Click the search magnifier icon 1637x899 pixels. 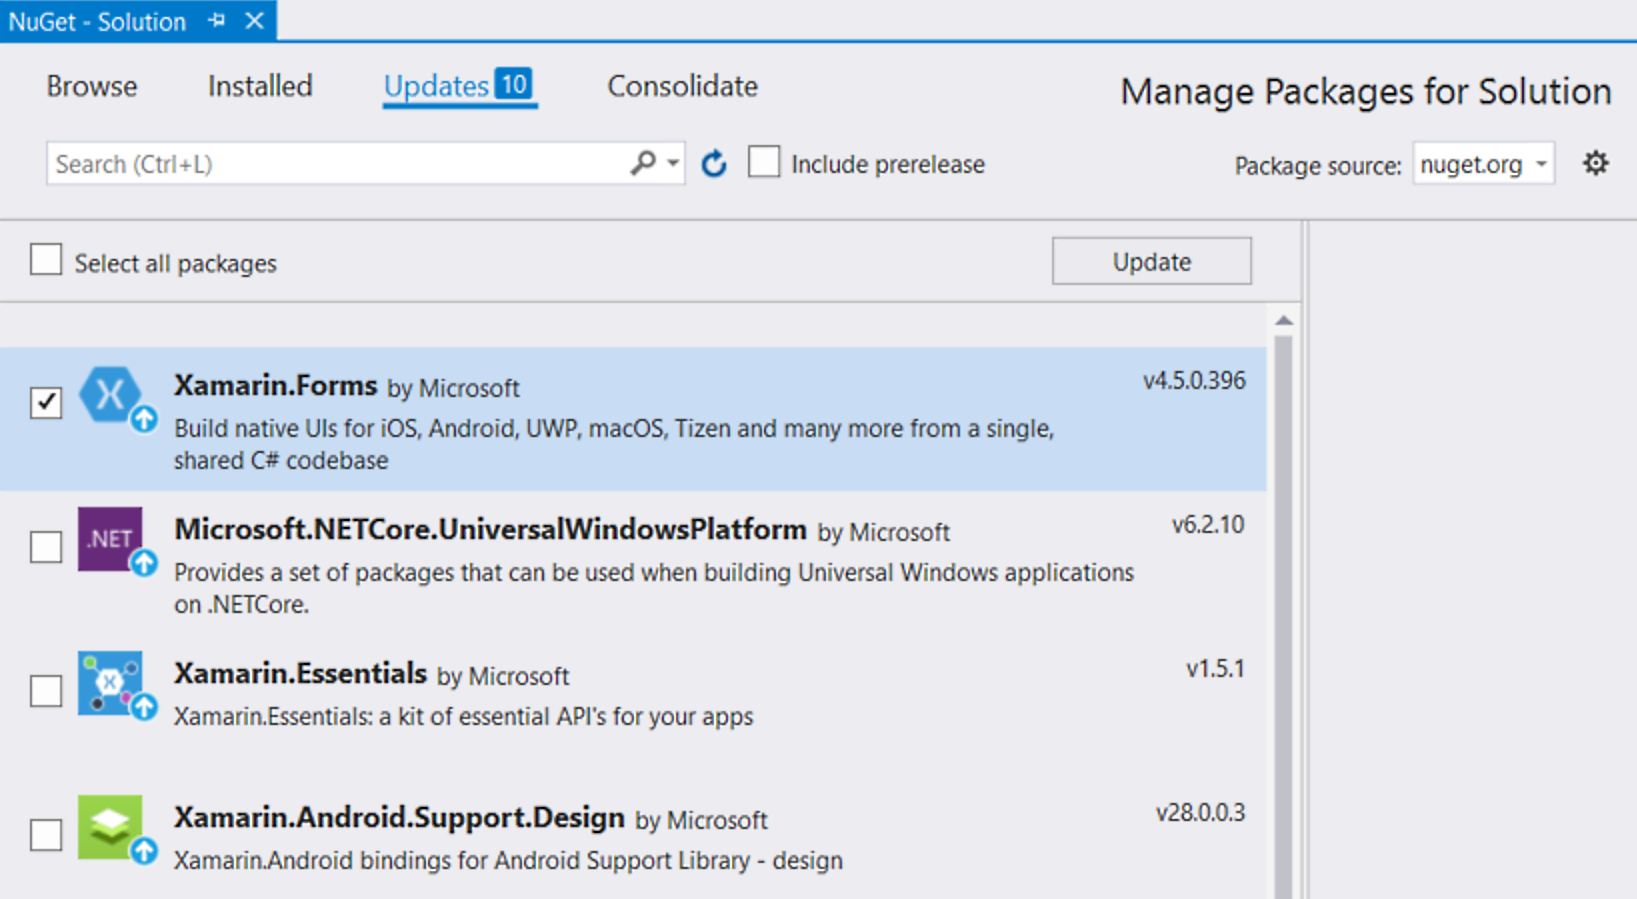coord(643,162)
